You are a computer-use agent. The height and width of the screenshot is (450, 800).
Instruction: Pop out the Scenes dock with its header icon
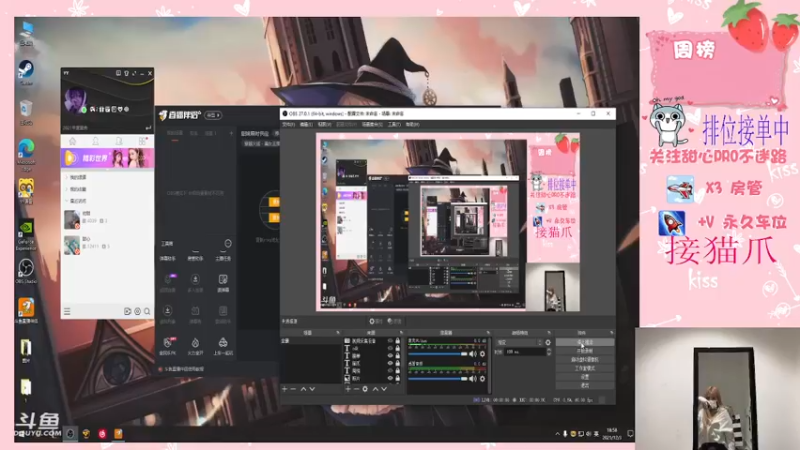pos(338,333)
